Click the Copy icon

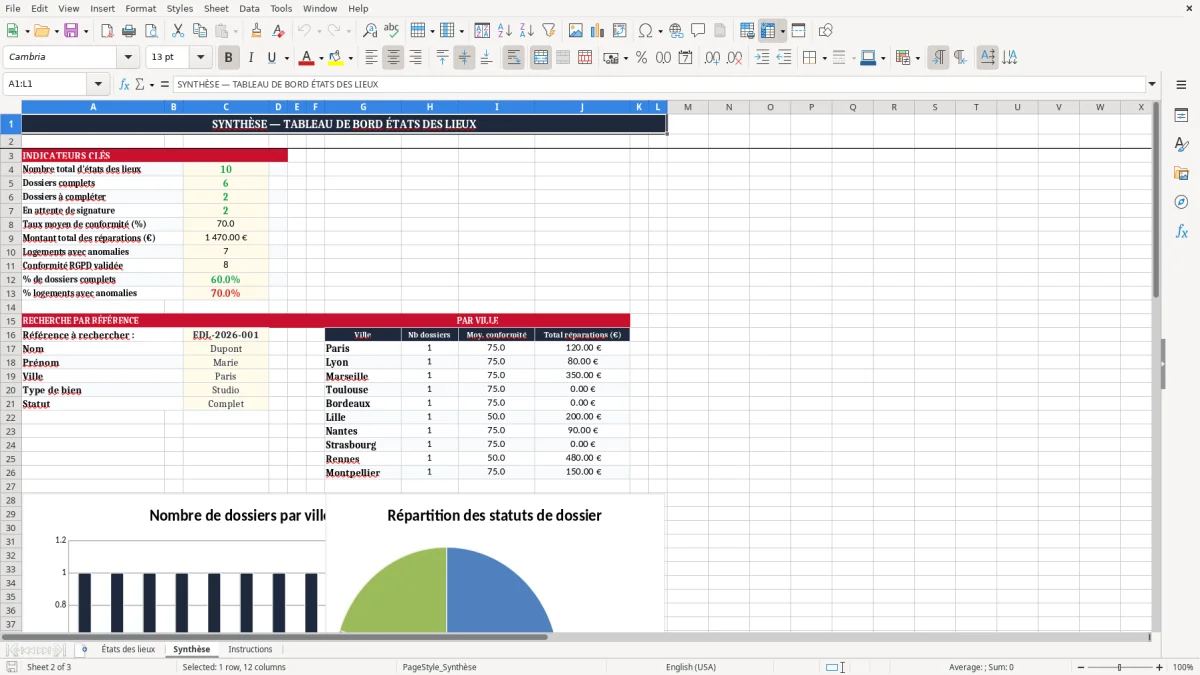point(200,31)
